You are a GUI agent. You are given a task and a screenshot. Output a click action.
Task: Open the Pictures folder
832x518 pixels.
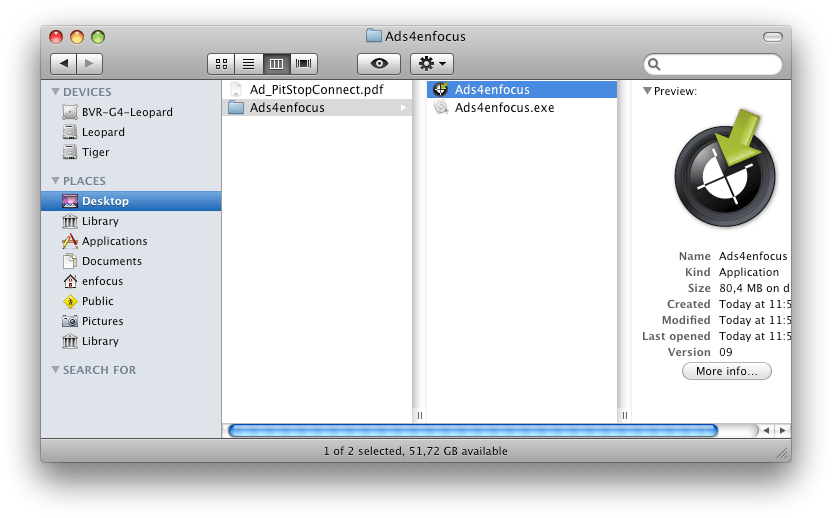[131, 321]
